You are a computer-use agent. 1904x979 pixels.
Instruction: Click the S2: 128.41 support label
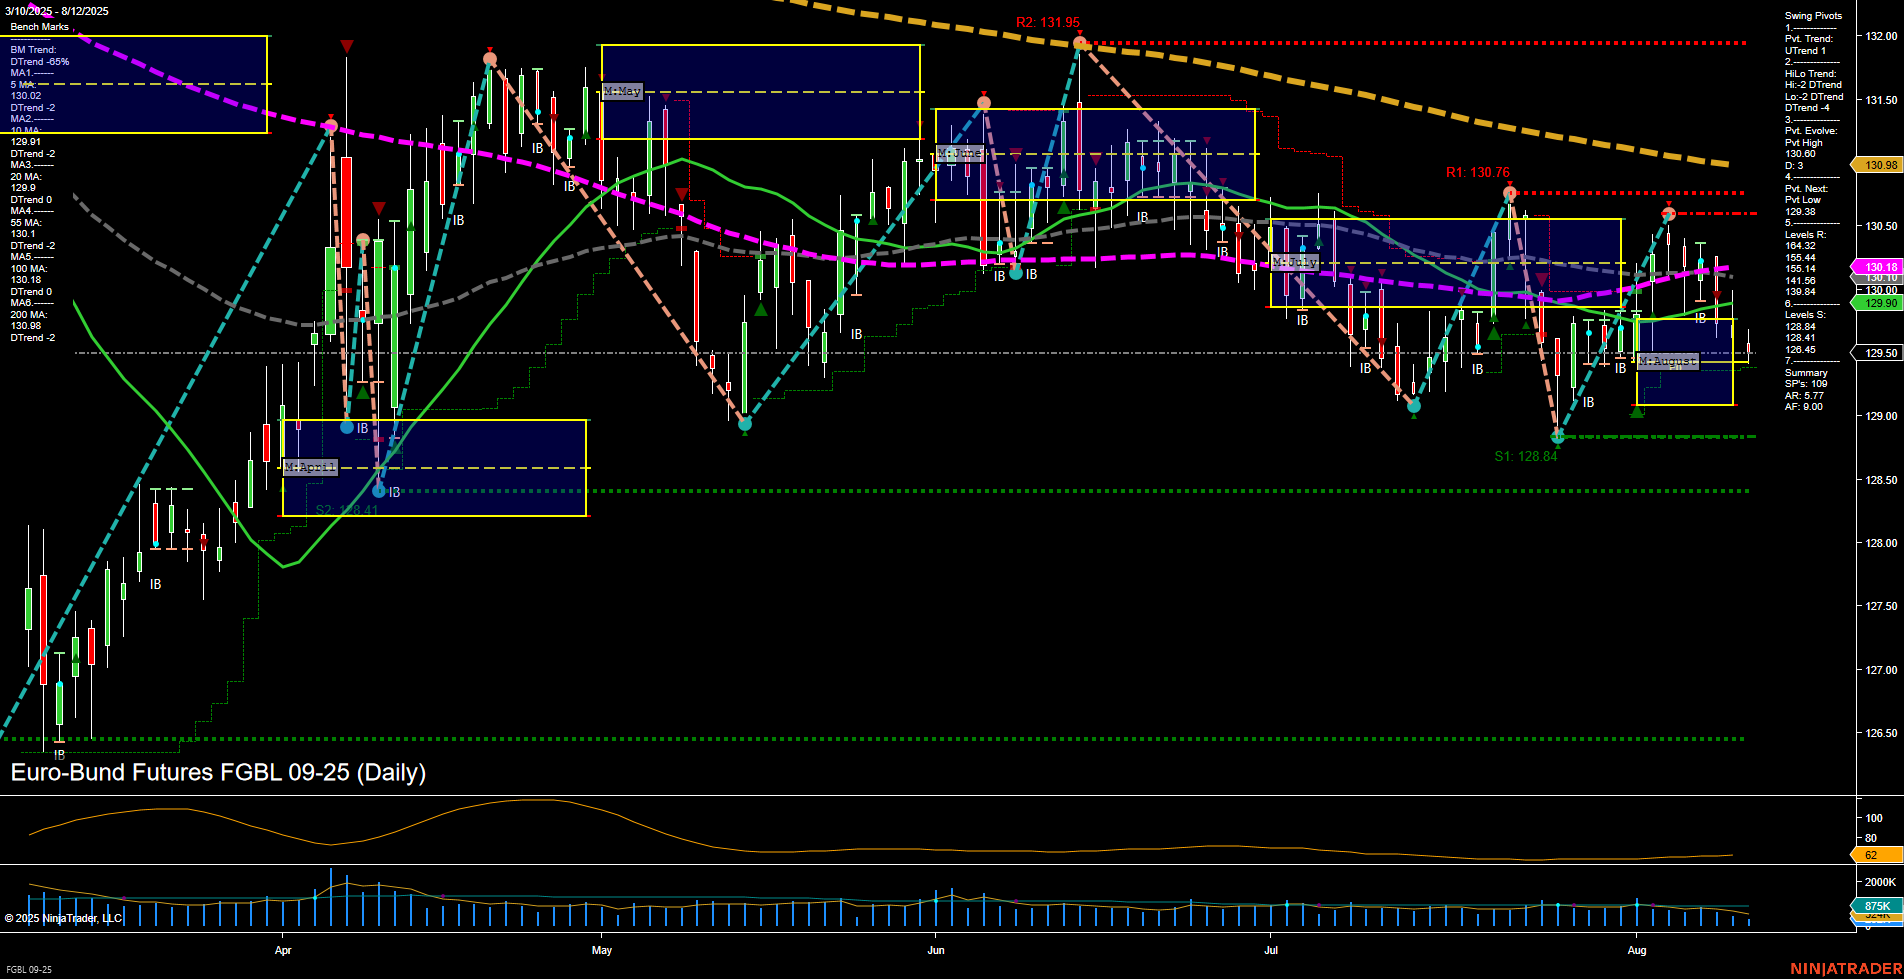click(344, 511)
